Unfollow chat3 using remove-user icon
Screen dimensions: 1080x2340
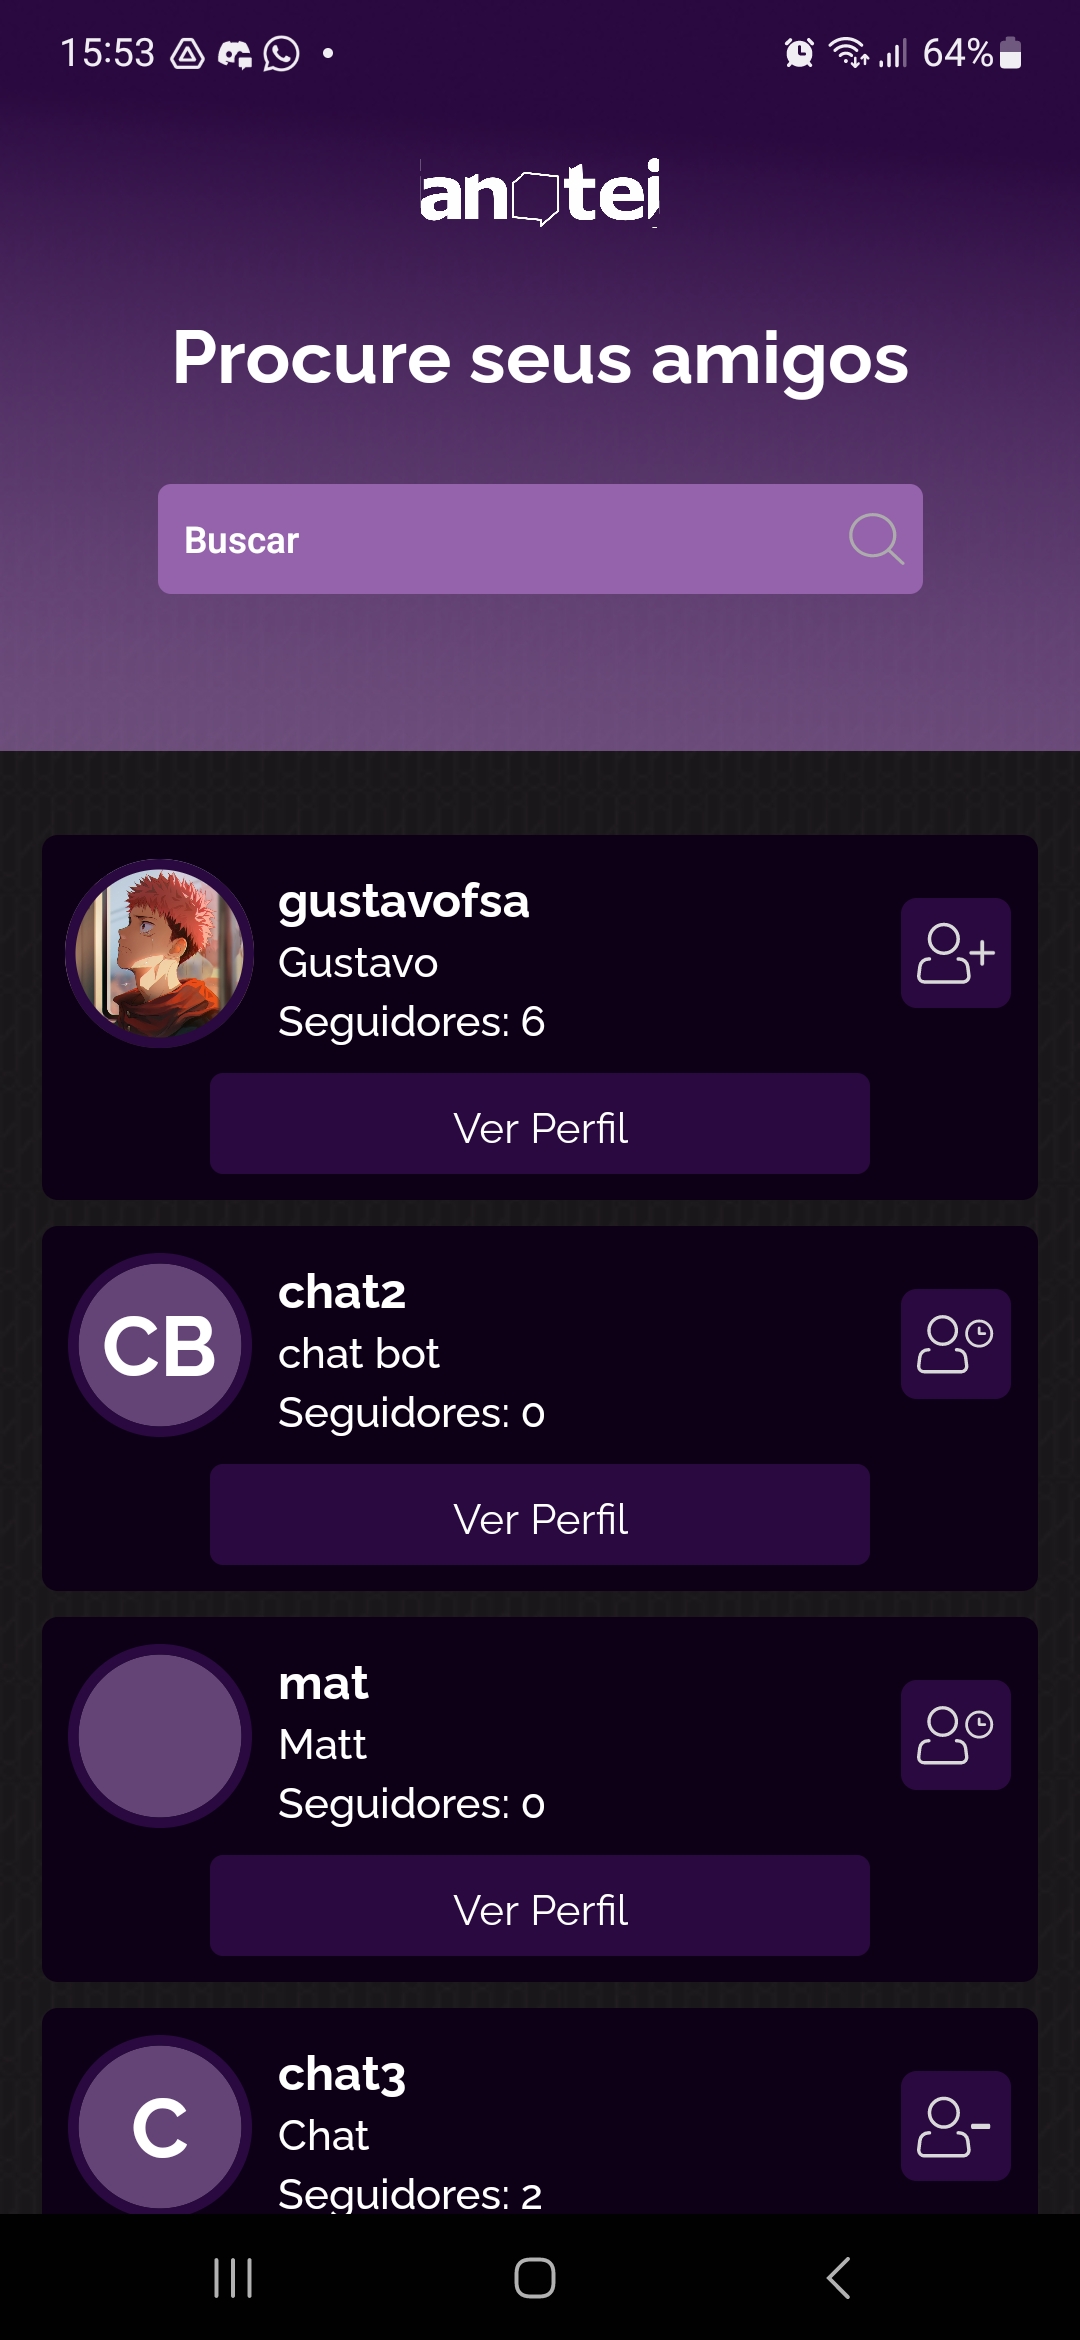[955, 2126]
